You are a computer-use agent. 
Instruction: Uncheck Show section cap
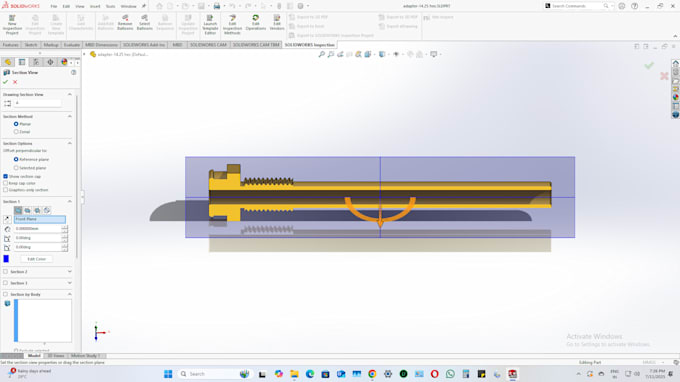click(6, 176)
